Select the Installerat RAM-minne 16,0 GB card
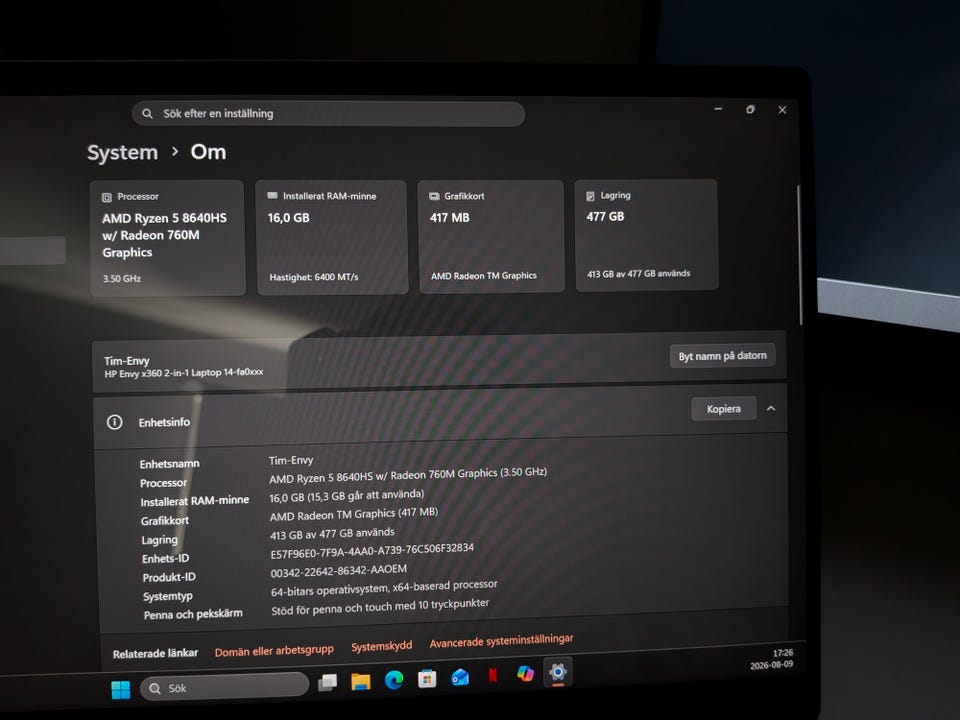 [332, 238]
